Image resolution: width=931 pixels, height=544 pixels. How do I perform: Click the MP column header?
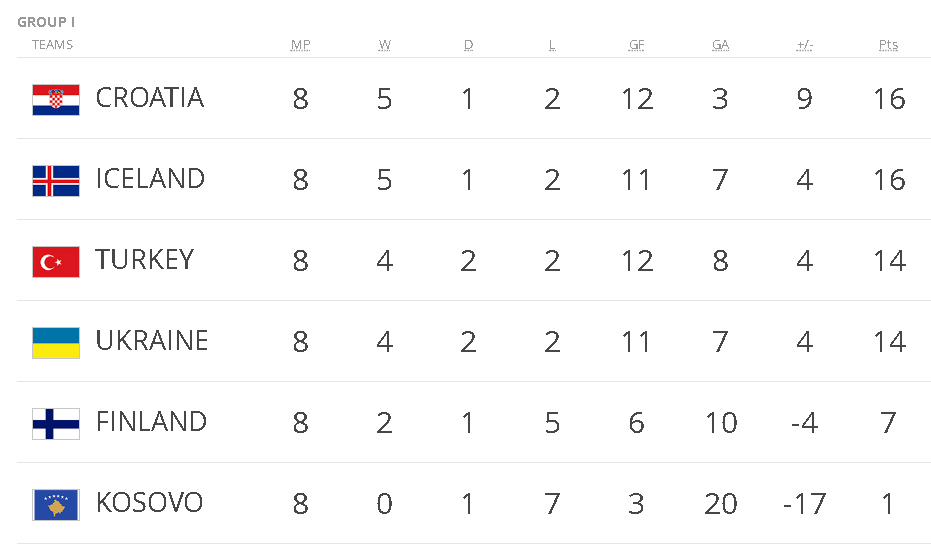pos(300,45)
